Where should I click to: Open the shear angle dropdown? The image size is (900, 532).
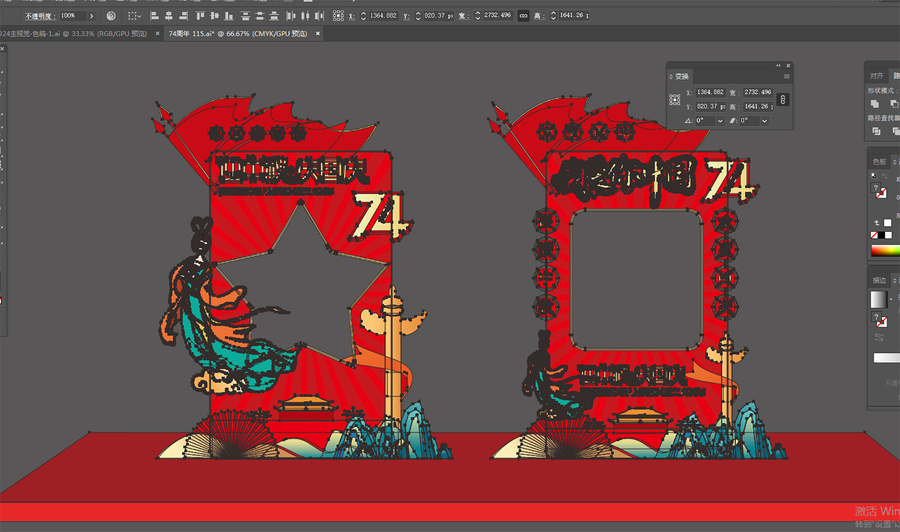[x=765, y=121]
